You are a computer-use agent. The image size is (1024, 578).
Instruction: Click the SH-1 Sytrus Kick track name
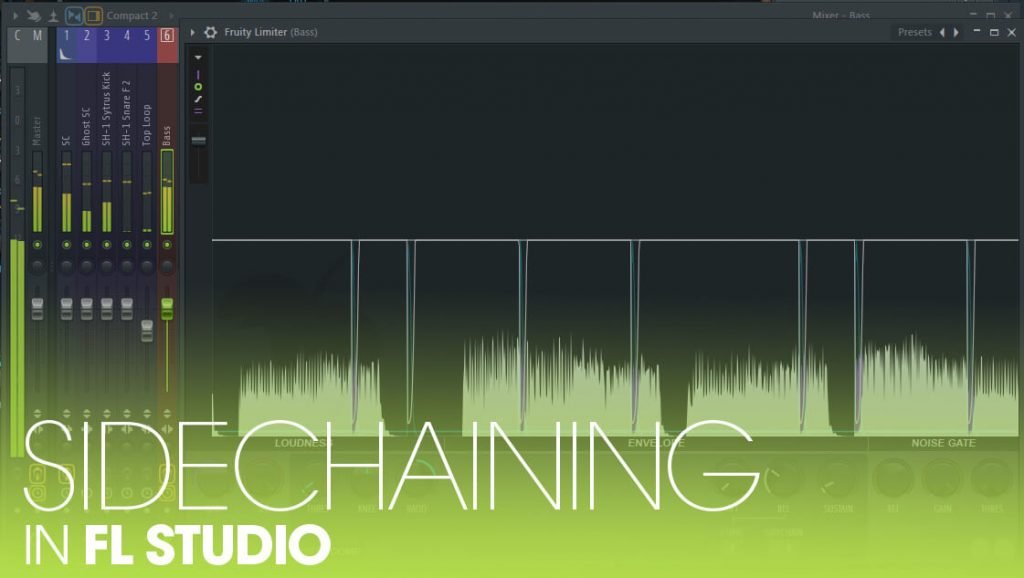[x=106, y=108]
